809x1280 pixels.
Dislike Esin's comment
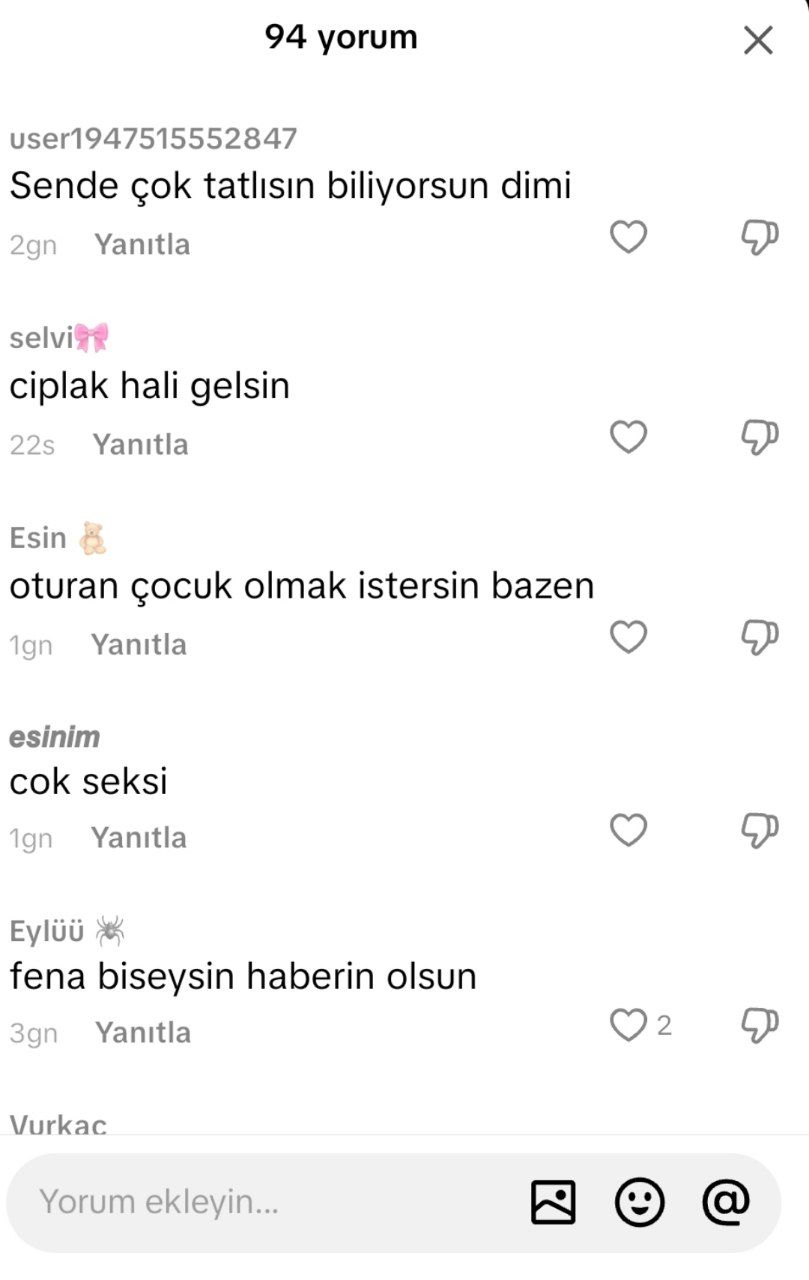[x=759, y=638]
